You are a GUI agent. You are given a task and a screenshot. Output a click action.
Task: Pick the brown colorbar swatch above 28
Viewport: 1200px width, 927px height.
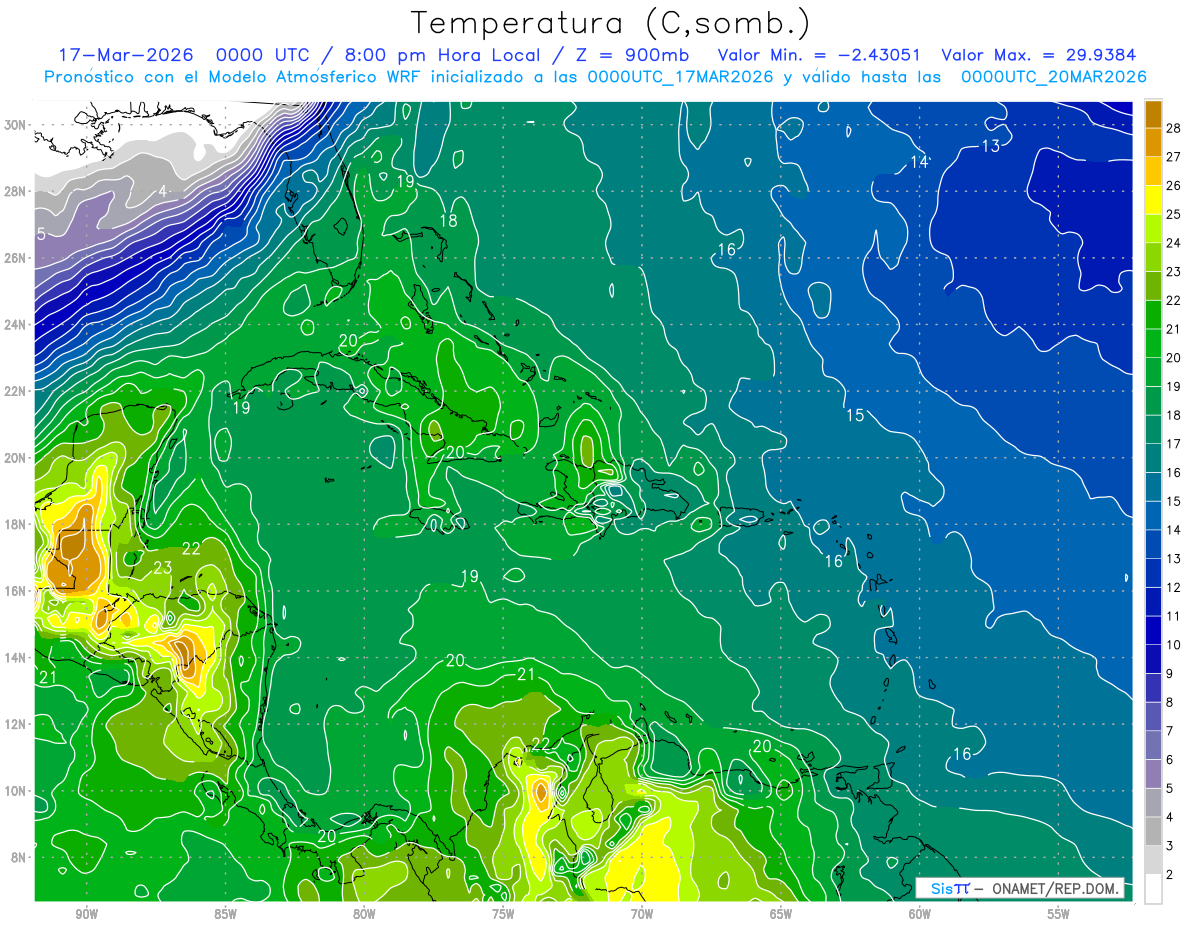[1153, 113]
